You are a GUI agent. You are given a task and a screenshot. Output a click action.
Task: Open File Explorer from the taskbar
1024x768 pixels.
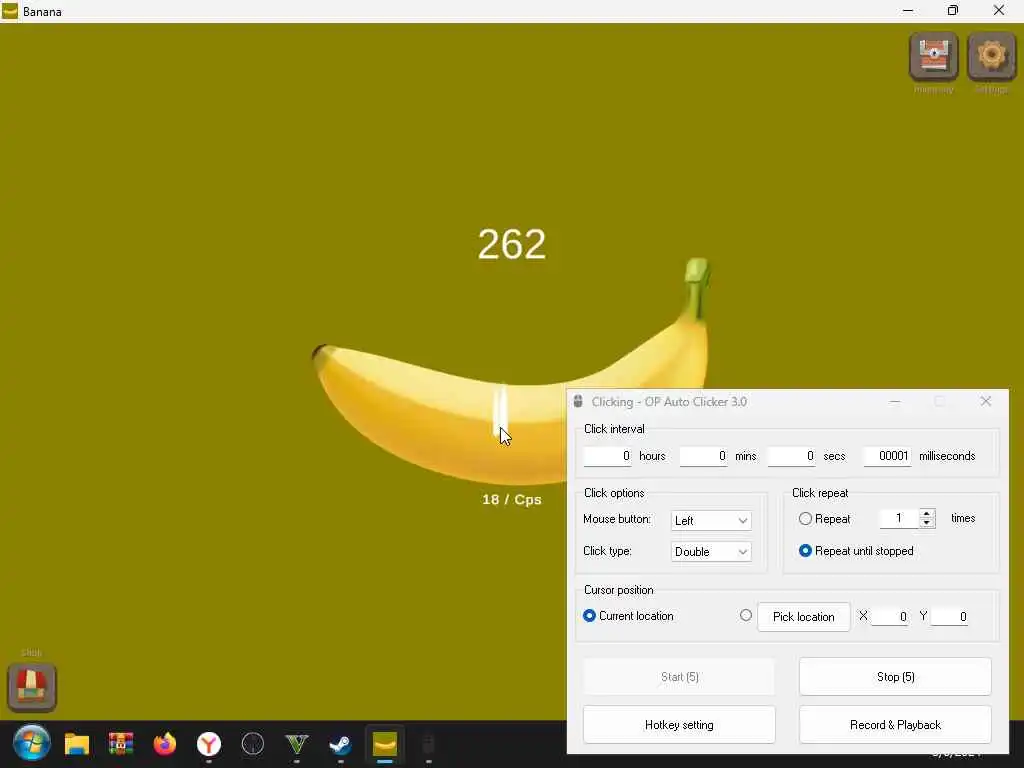[x=76, y=744]
